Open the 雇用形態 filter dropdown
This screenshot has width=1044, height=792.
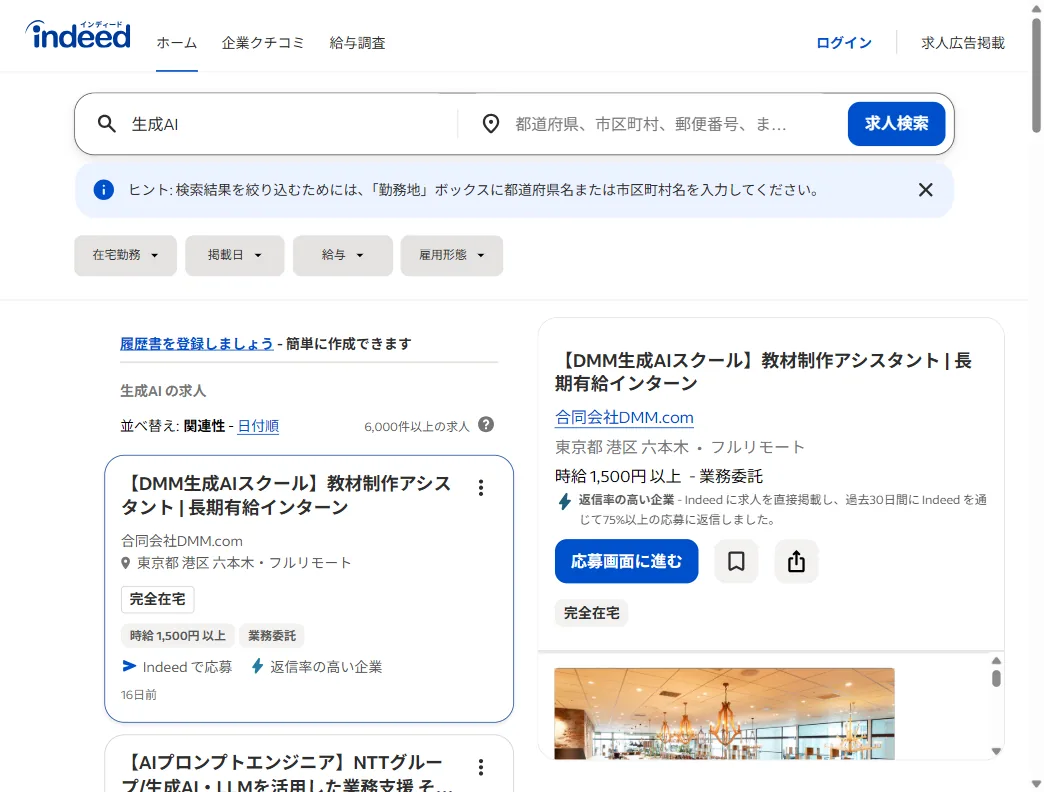451,255
